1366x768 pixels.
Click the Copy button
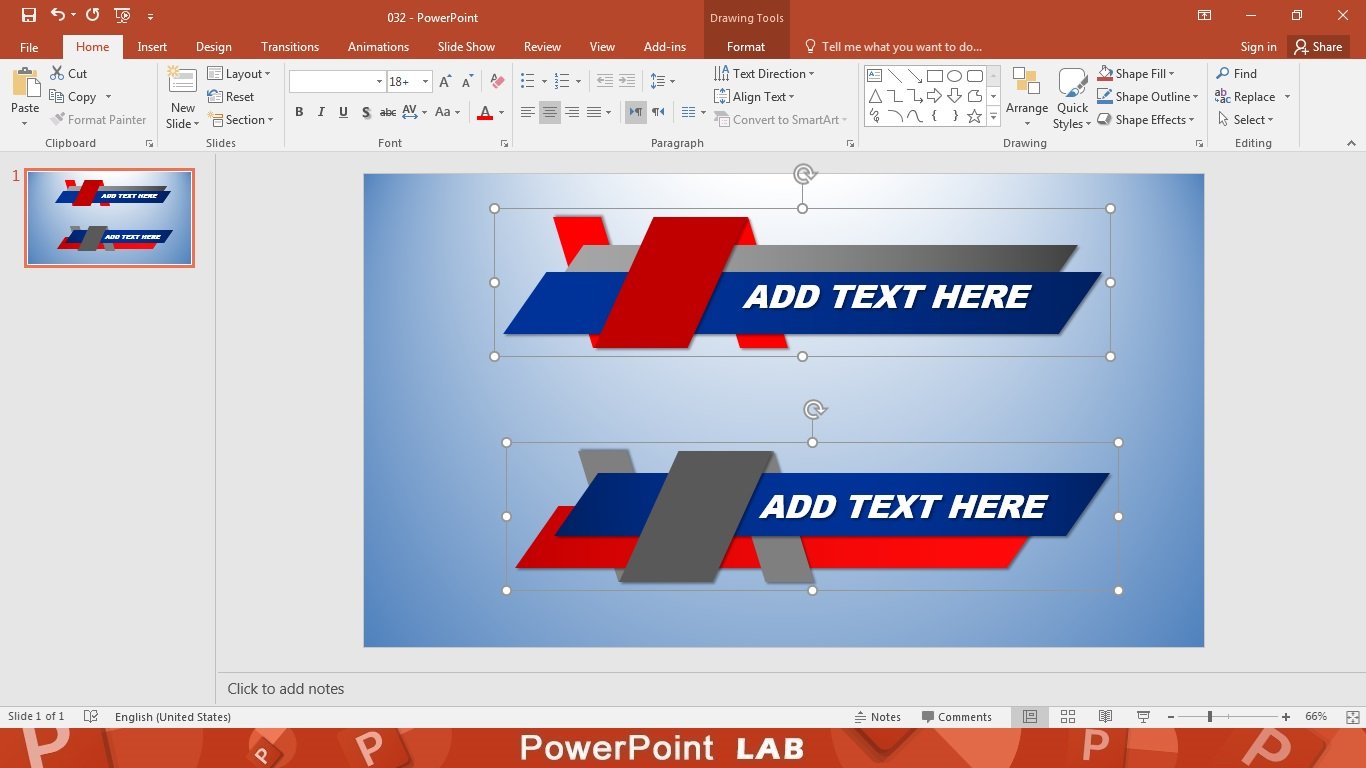73,96
